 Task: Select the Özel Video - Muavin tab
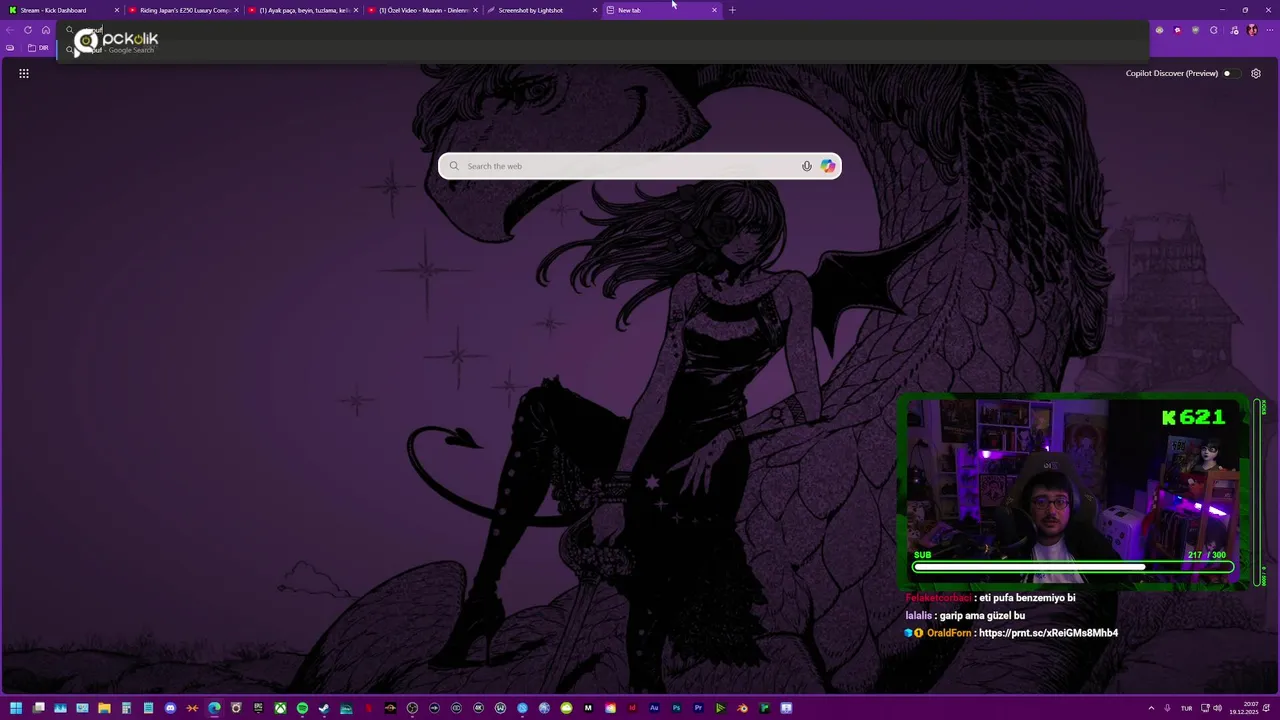pyautogui.click(x=422, y=10)
